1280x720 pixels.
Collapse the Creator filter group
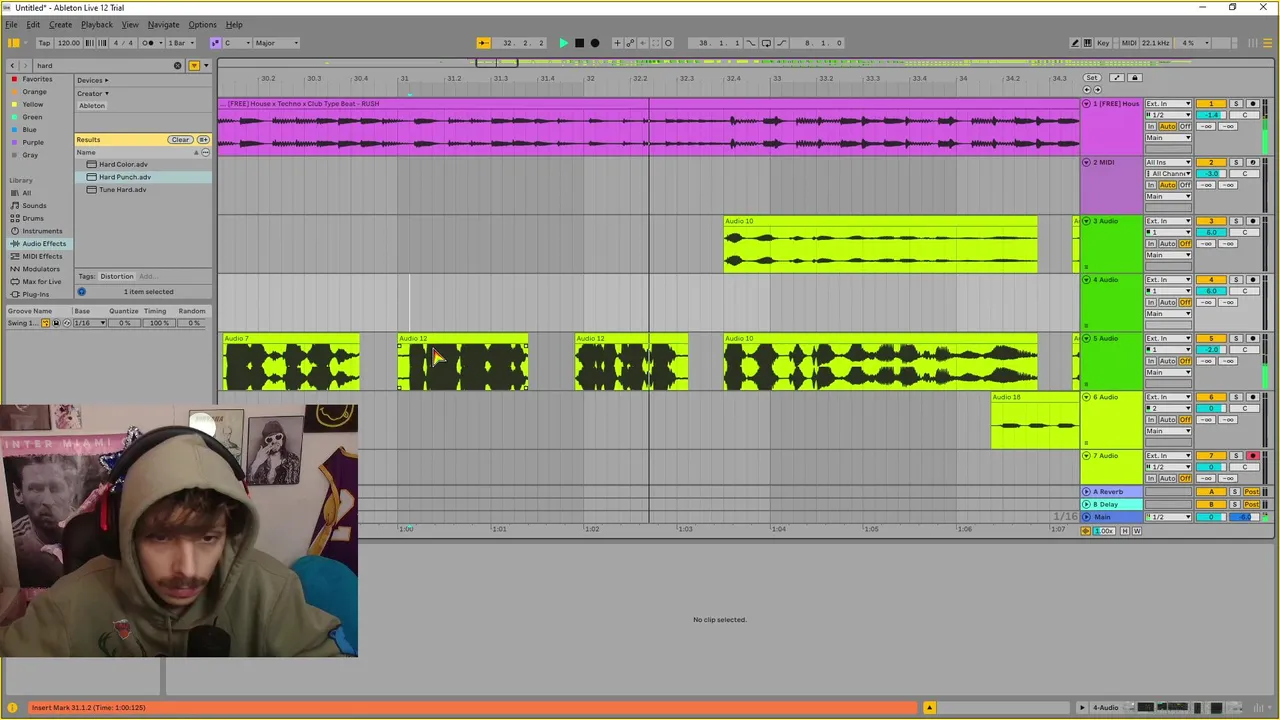(92, 93)
